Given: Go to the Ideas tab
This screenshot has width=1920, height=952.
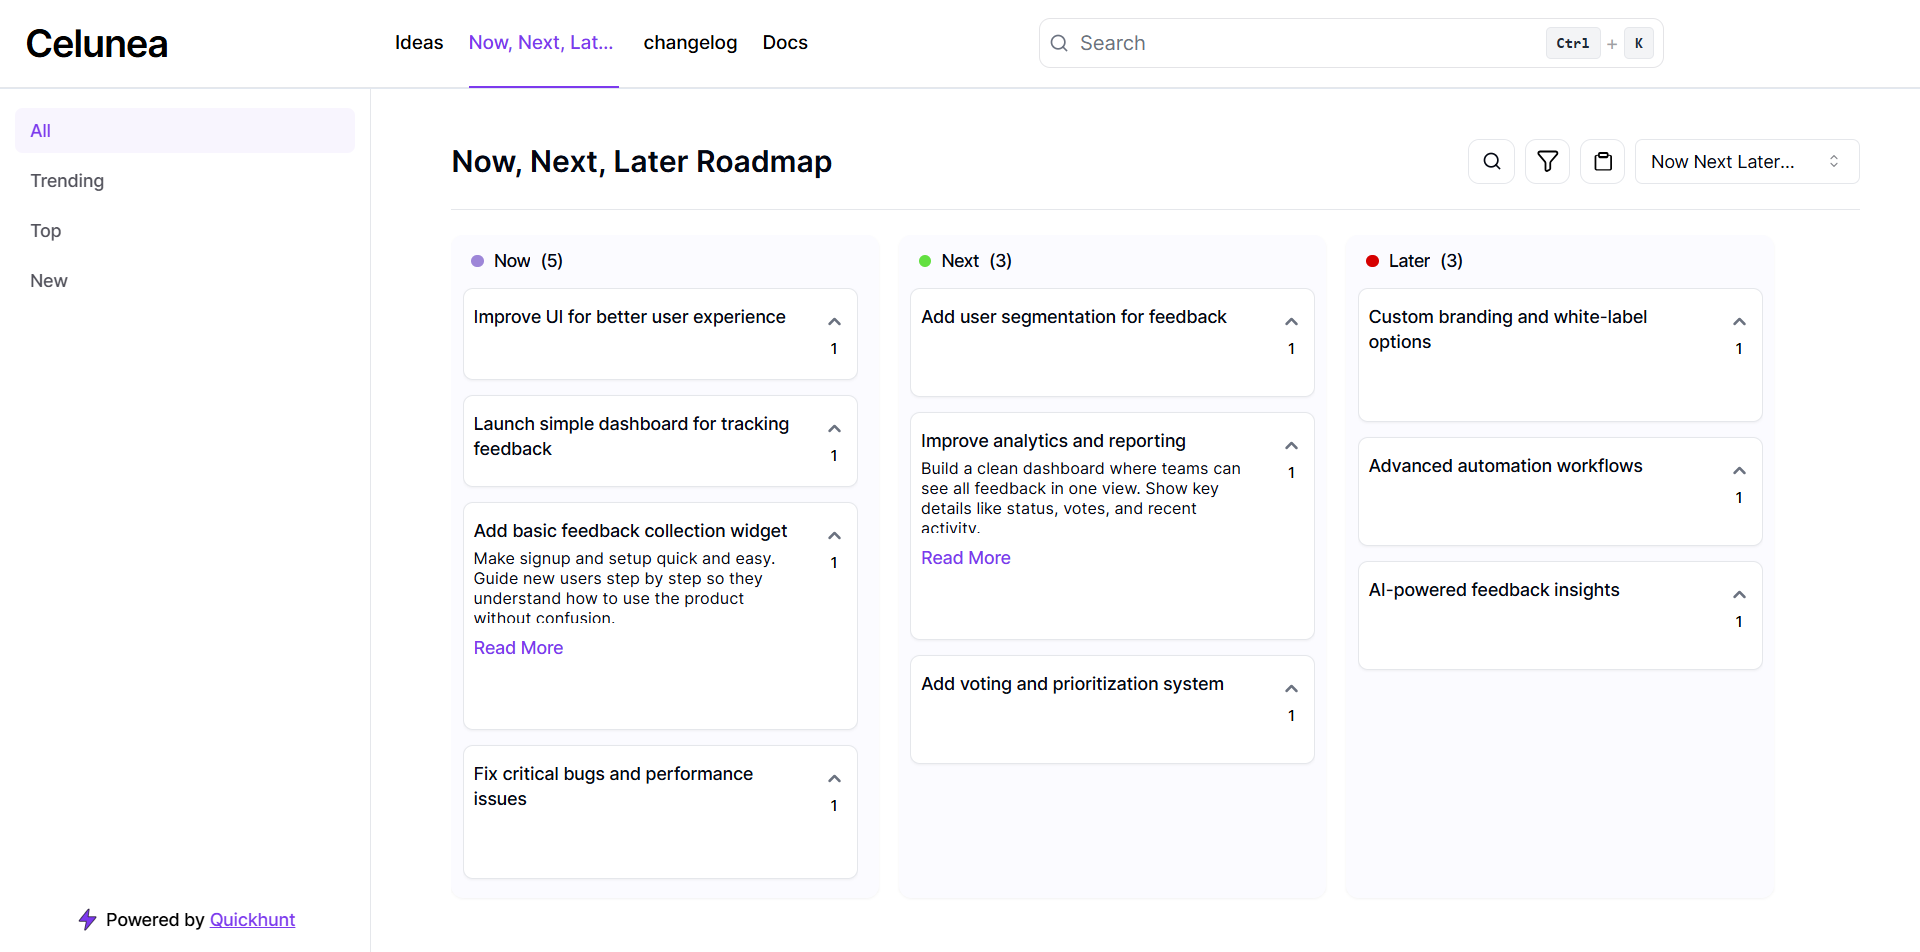Looking at the screenshot, I should coord(419,42).
